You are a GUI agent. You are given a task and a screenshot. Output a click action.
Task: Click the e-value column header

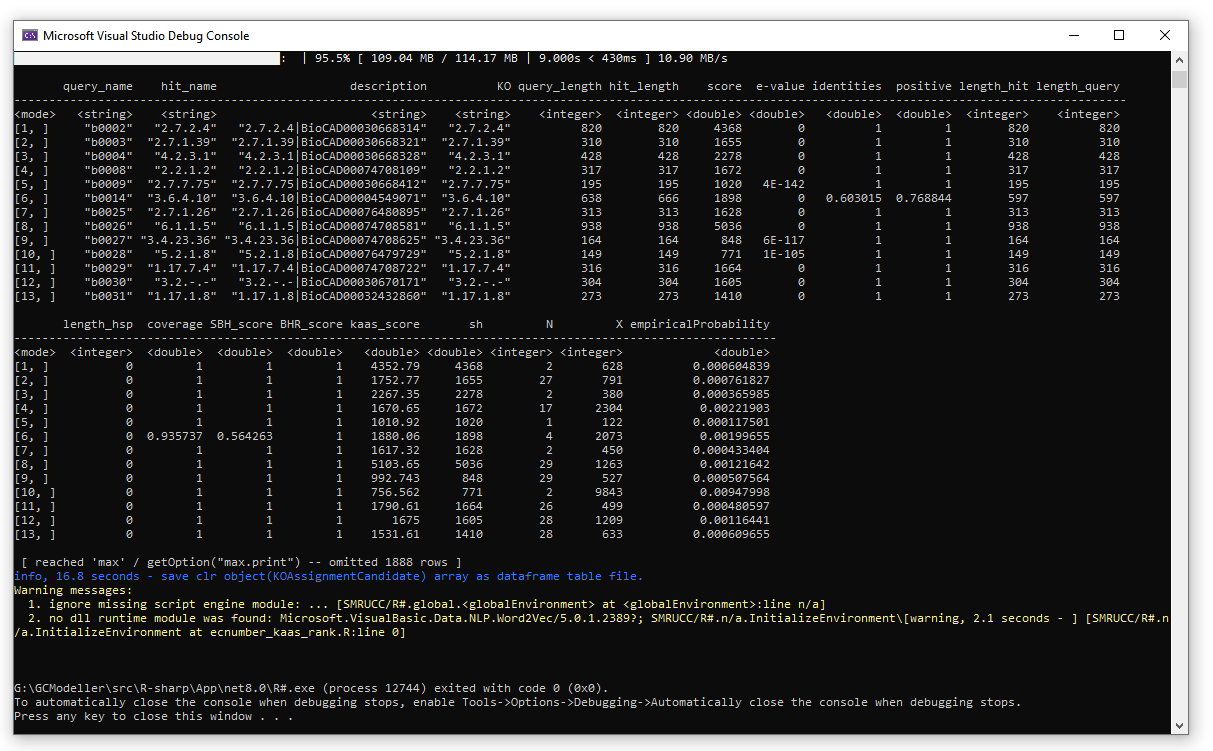pos(780,87)
